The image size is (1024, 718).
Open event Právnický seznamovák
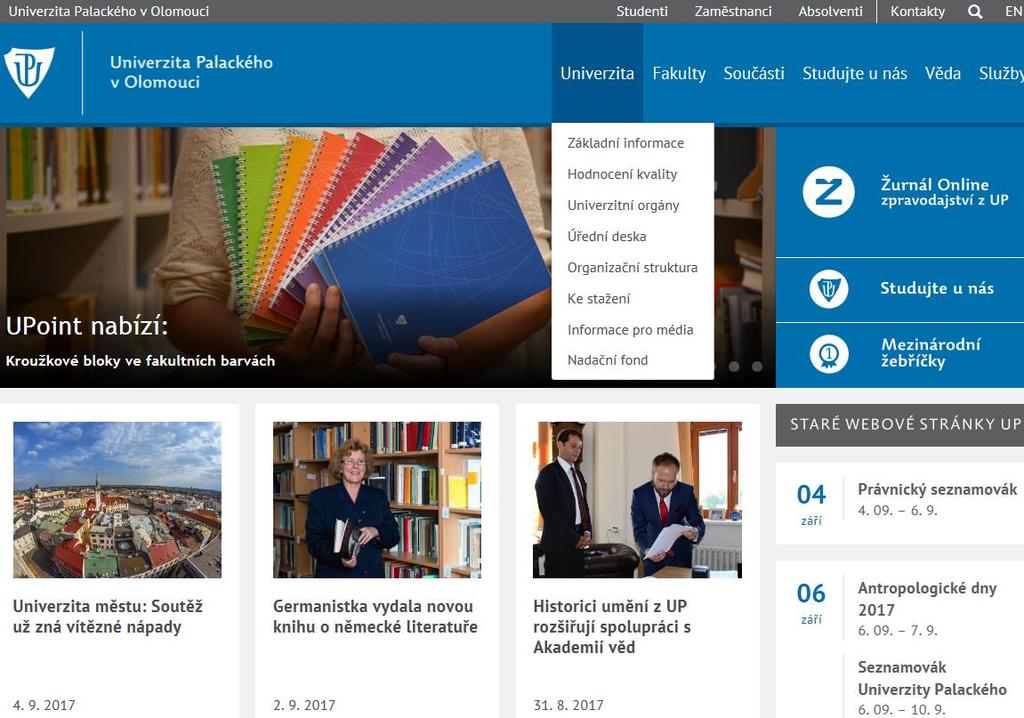point(937,489)
